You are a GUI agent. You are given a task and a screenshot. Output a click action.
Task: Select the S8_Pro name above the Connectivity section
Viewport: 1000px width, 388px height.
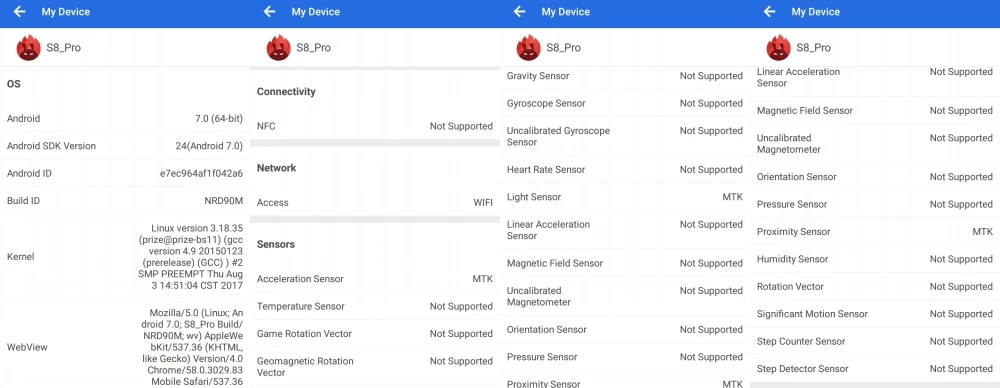coord(314,48)
